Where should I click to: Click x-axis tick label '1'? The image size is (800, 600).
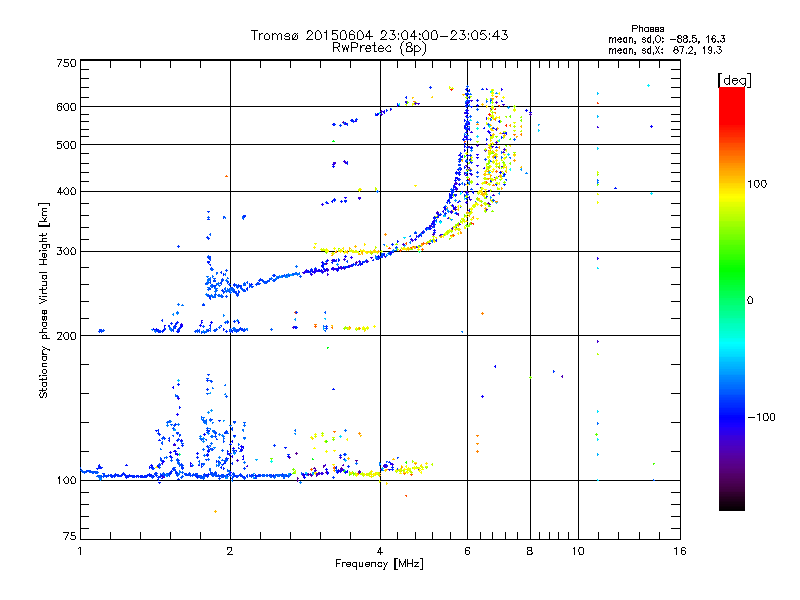coord(80,551)
